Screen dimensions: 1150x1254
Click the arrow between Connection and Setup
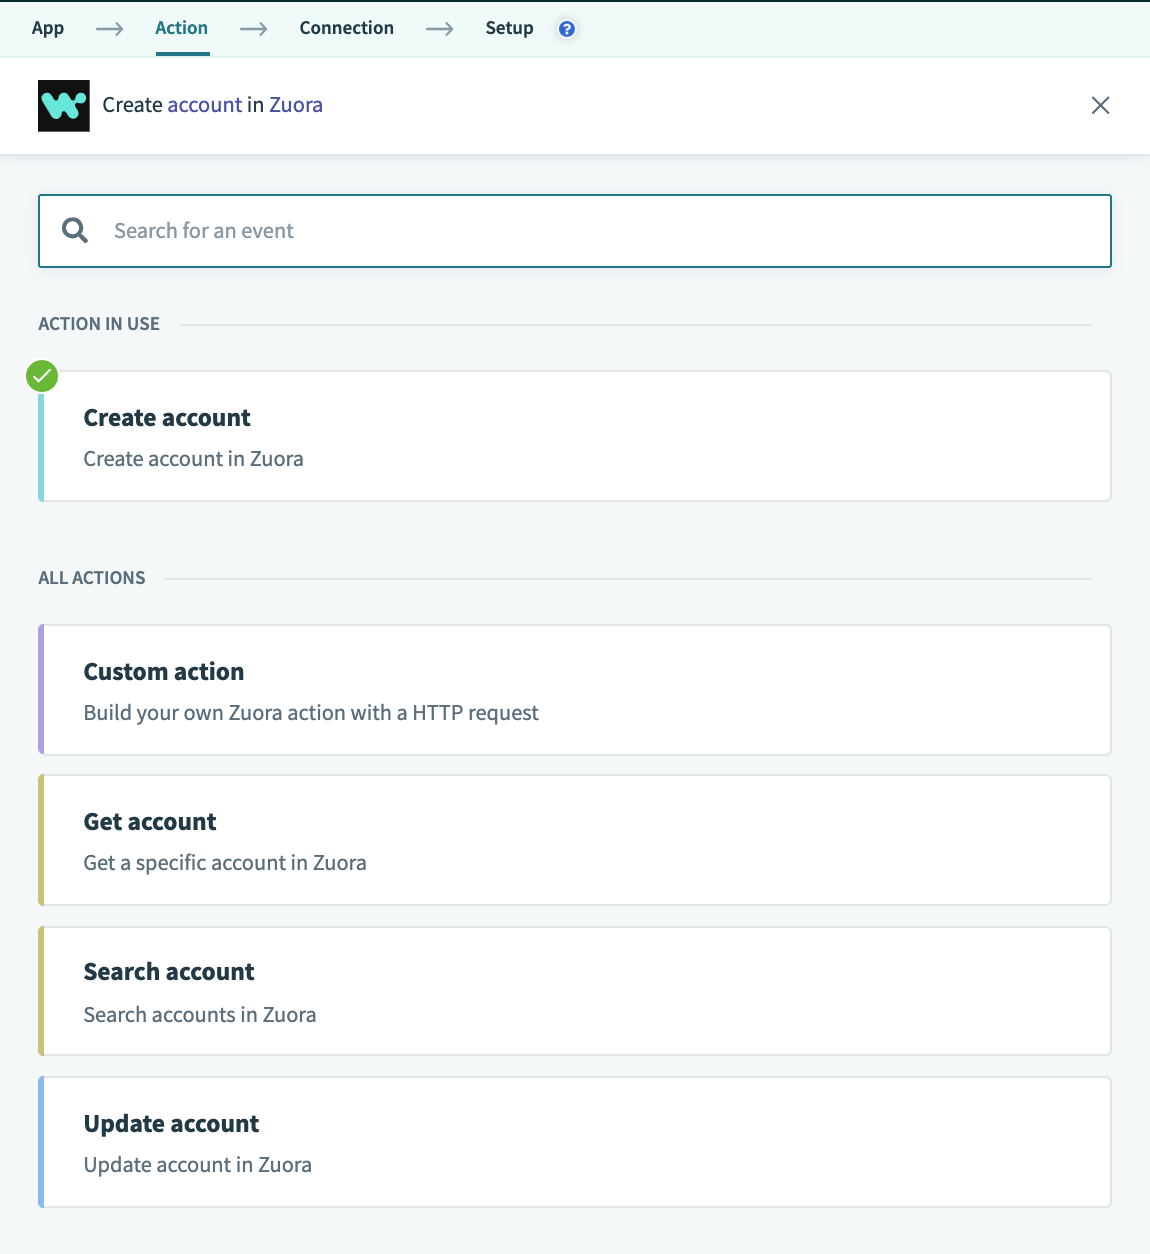[440, 29]
